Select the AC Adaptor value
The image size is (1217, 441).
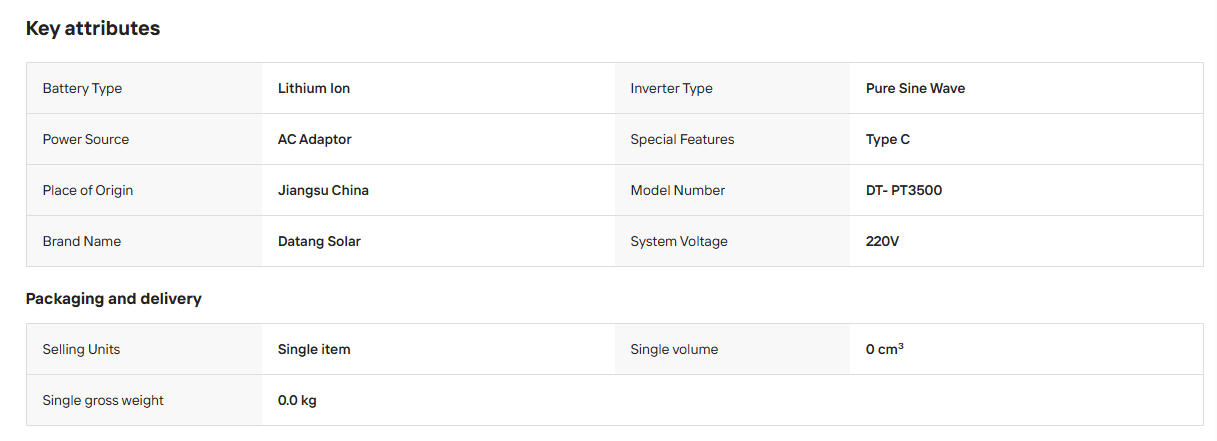click(315, 139)
